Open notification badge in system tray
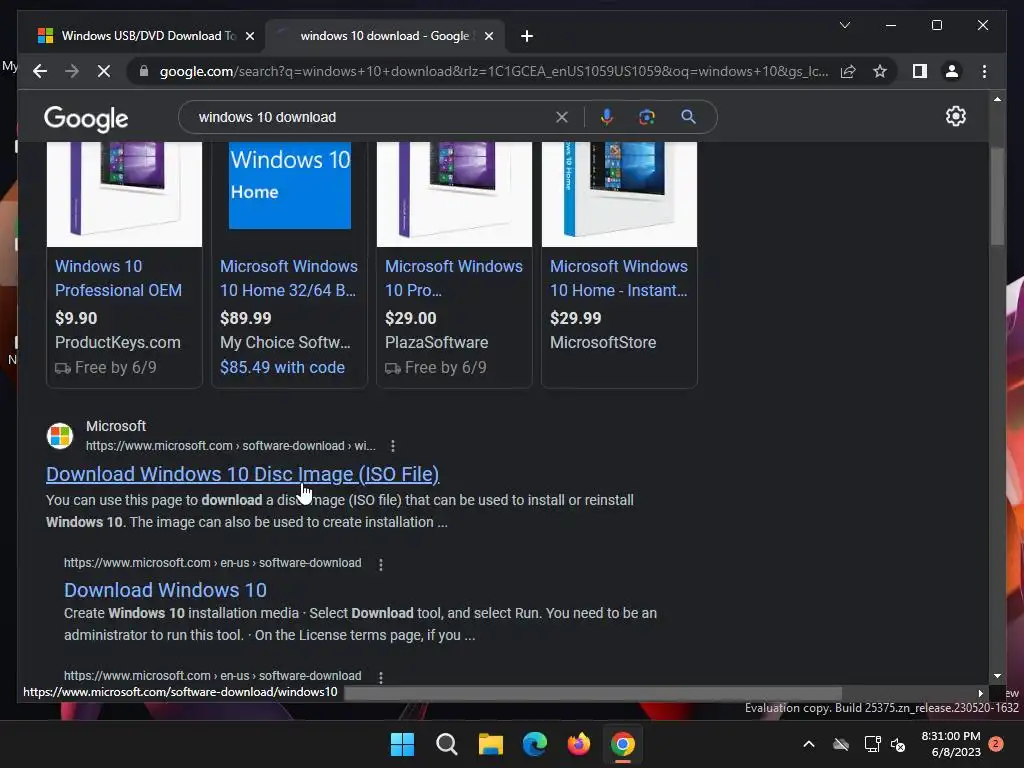The width and height of the screenshot is (1024, 768). tap(997, 744)
